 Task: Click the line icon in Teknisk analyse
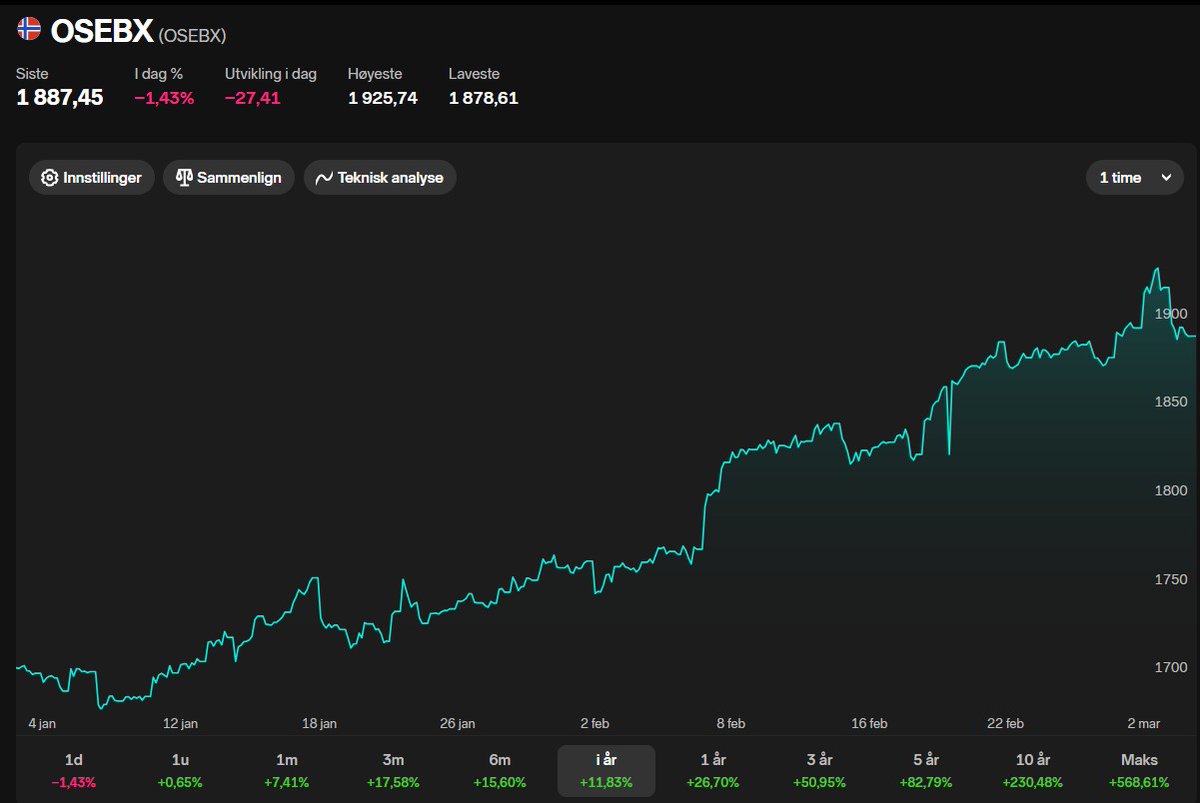(x=324, y=178)
